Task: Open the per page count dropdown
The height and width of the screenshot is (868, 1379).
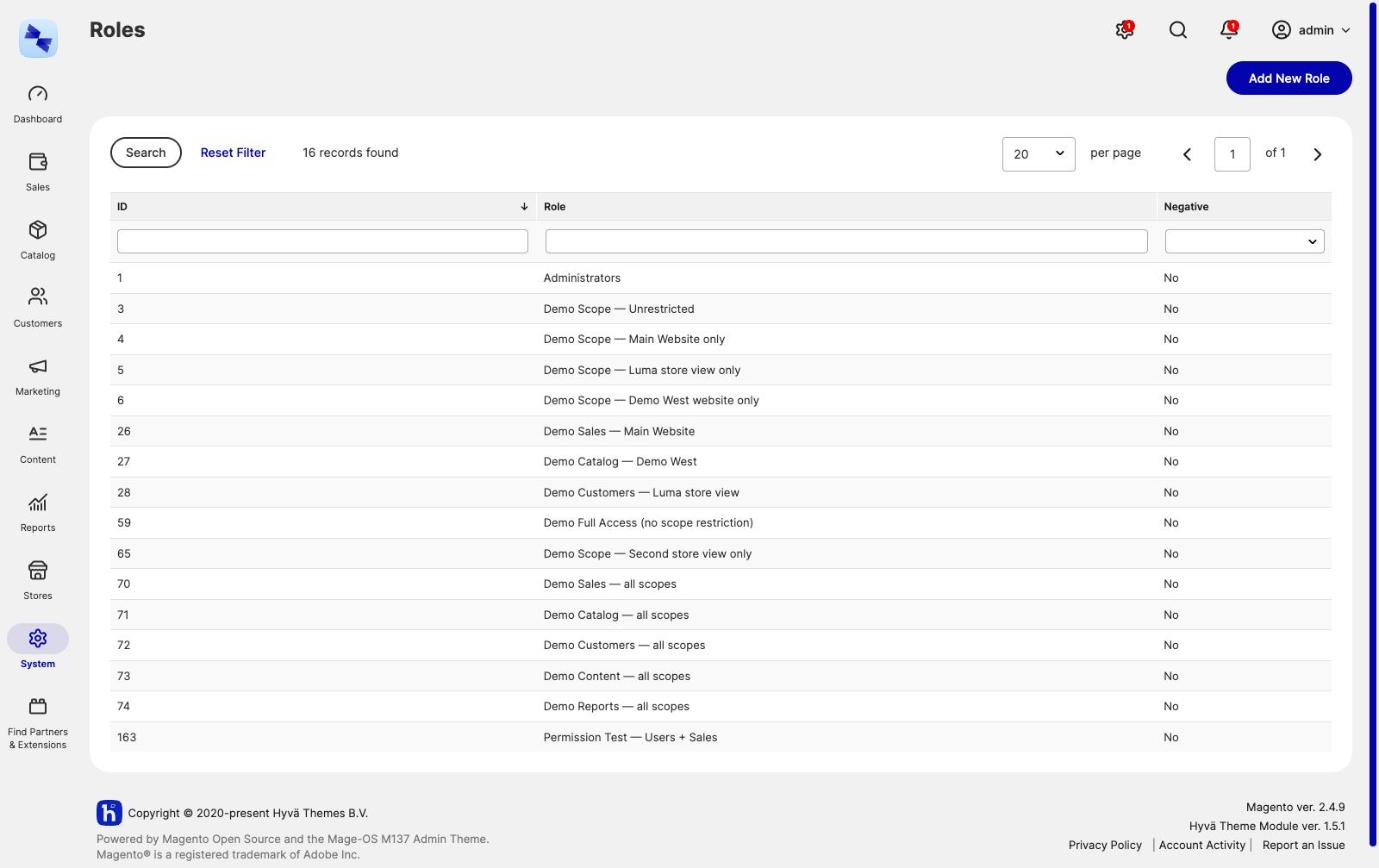Action: tap(1038, 154)
